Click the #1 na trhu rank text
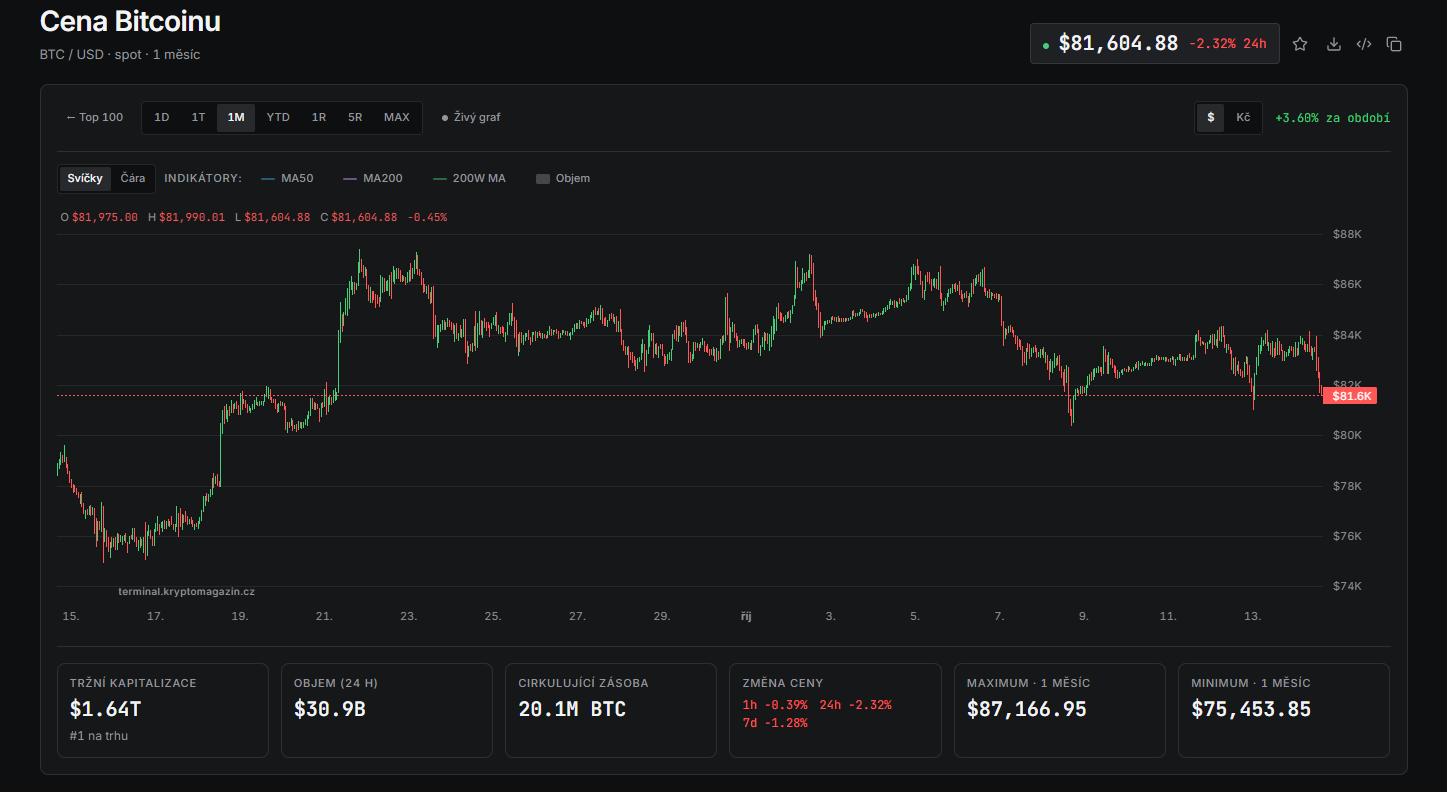 point(99,736)
